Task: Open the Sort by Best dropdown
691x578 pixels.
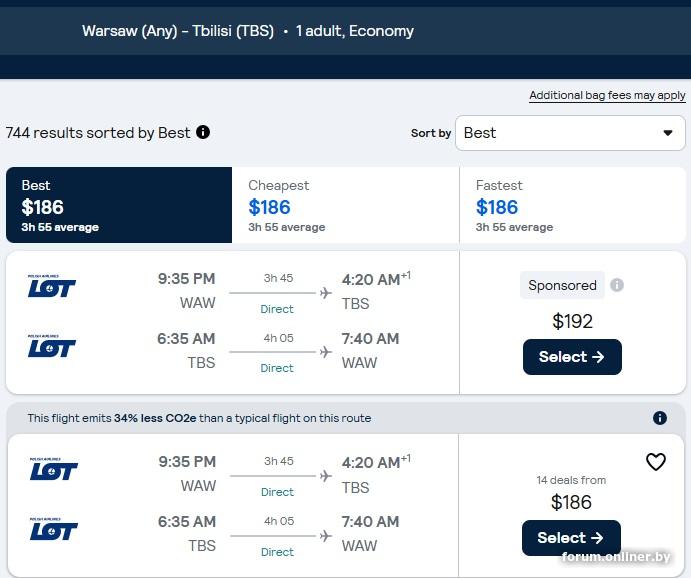Action: [x=570, y=133]
